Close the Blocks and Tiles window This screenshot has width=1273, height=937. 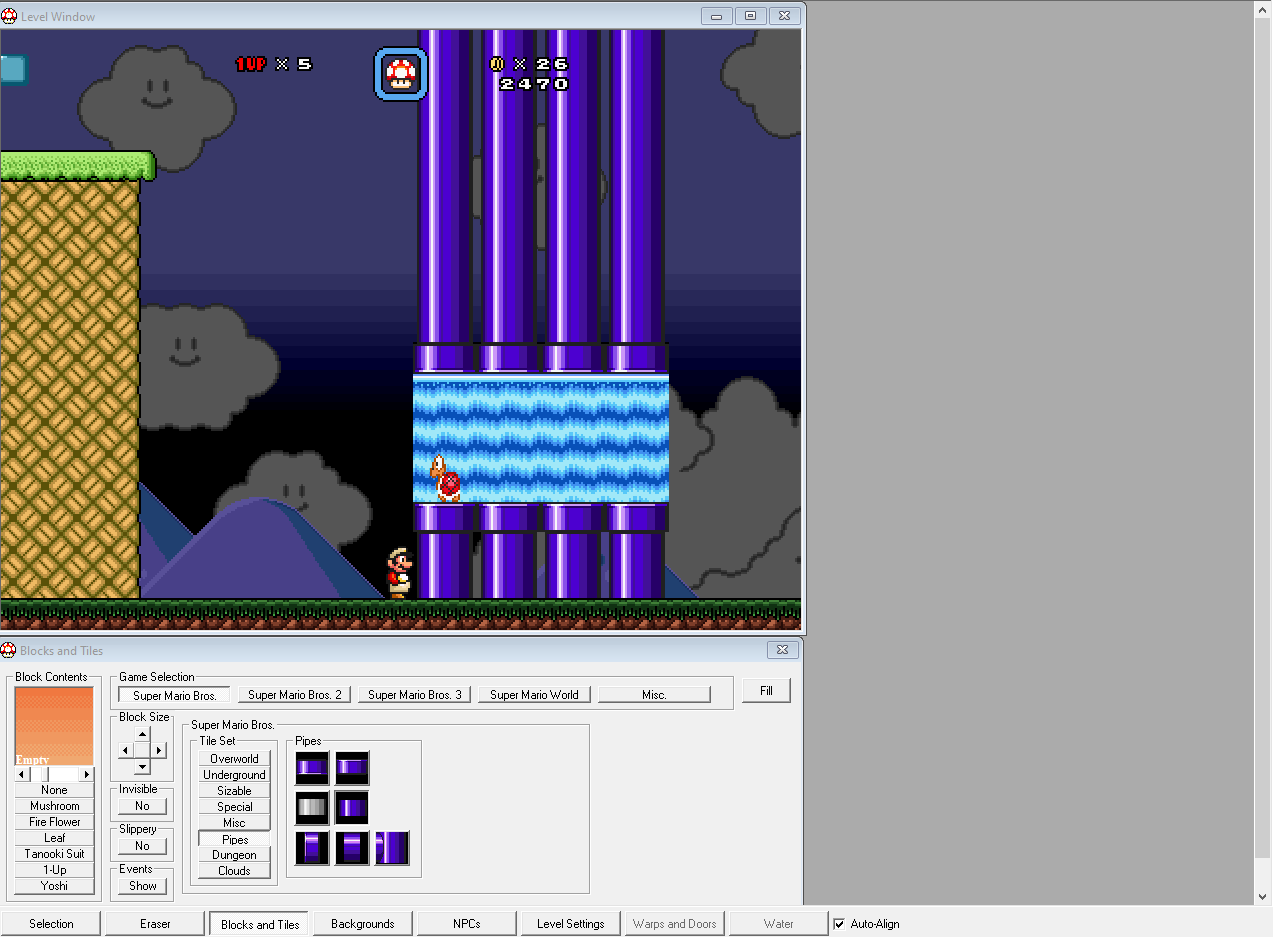(x=784, y=650)
